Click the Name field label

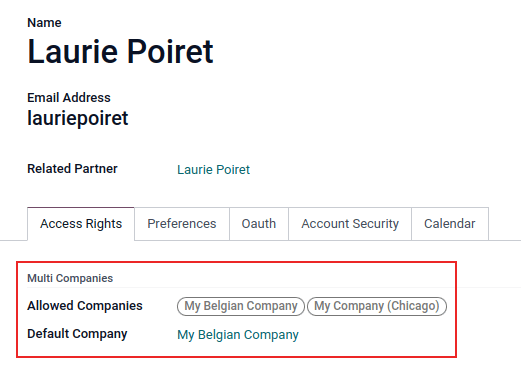(x=44, y=23)
